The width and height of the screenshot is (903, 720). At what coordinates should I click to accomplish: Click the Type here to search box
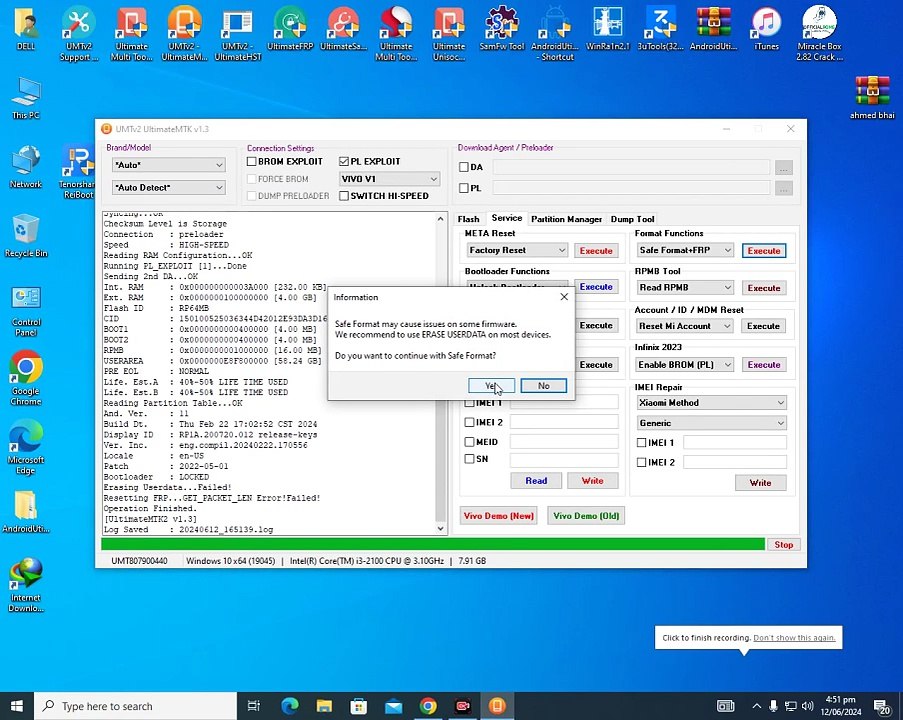point(136,706)
